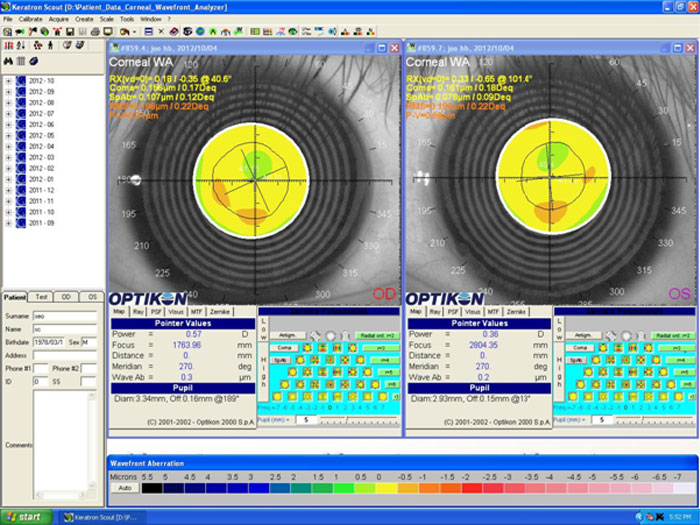Expand the 2012 - 09 tree node
Viewport: 700px width, 525px height.
(8, 92)
